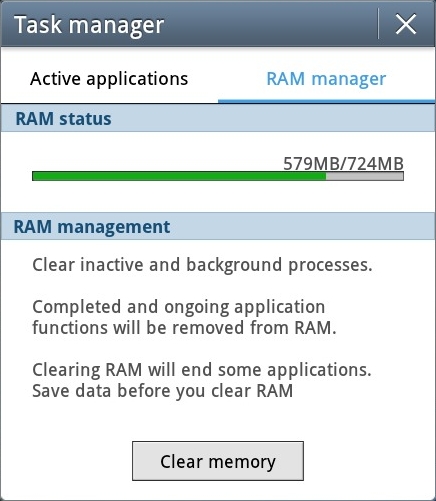Click the green used portion of RAM bar
Viewport: 436px width, 501px height.
point(179,176)
